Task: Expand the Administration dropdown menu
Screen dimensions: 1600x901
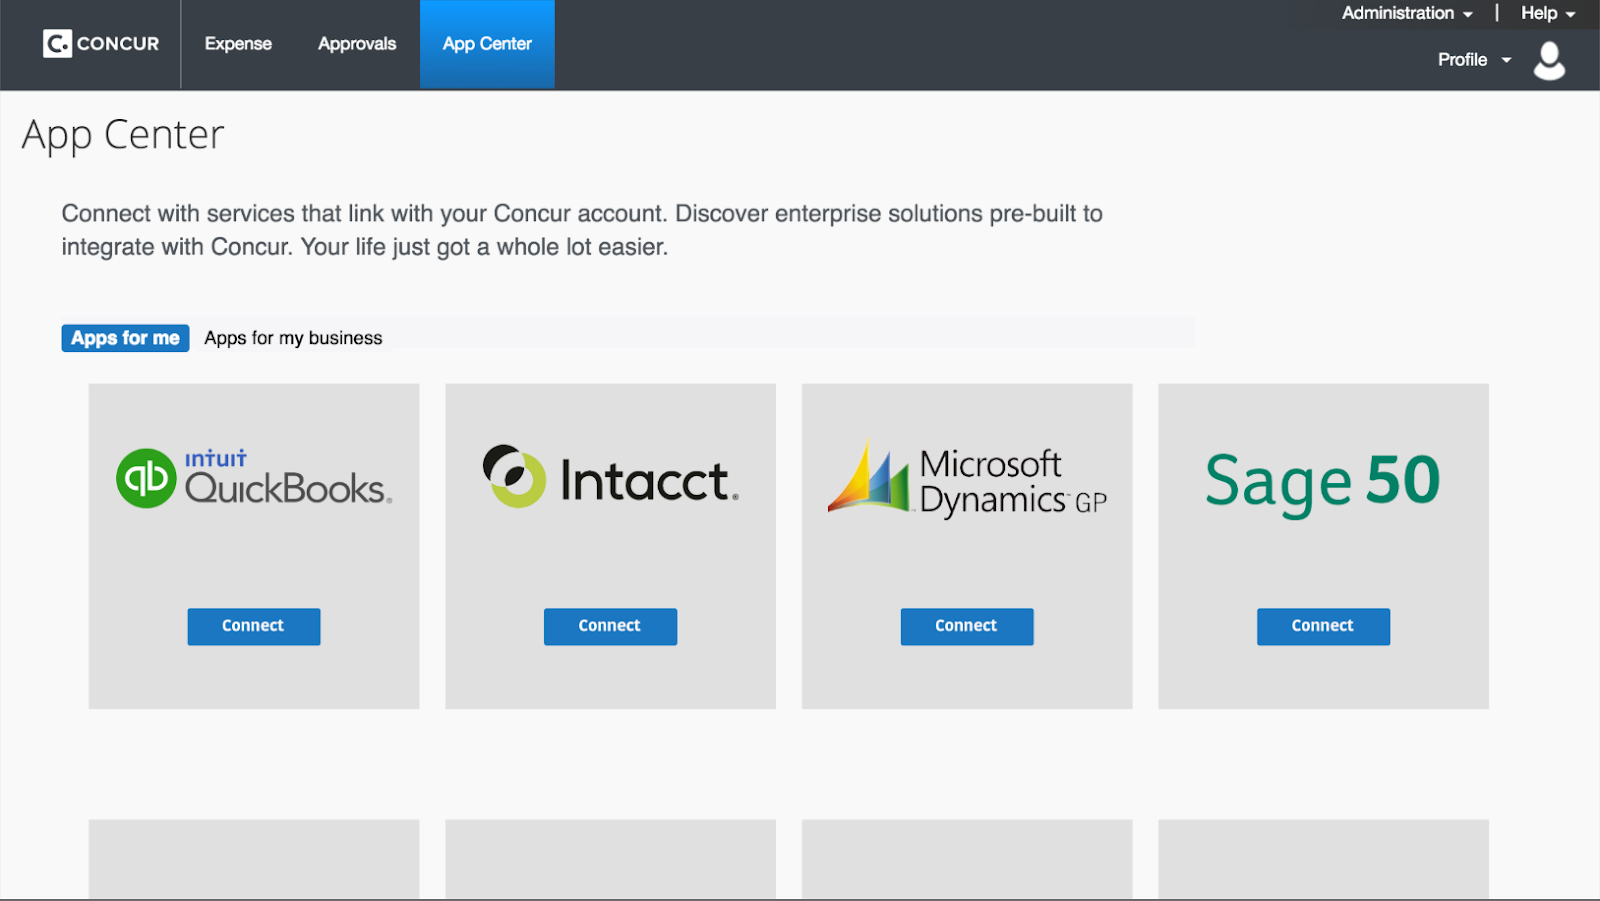Action: tap(1406, 13)
